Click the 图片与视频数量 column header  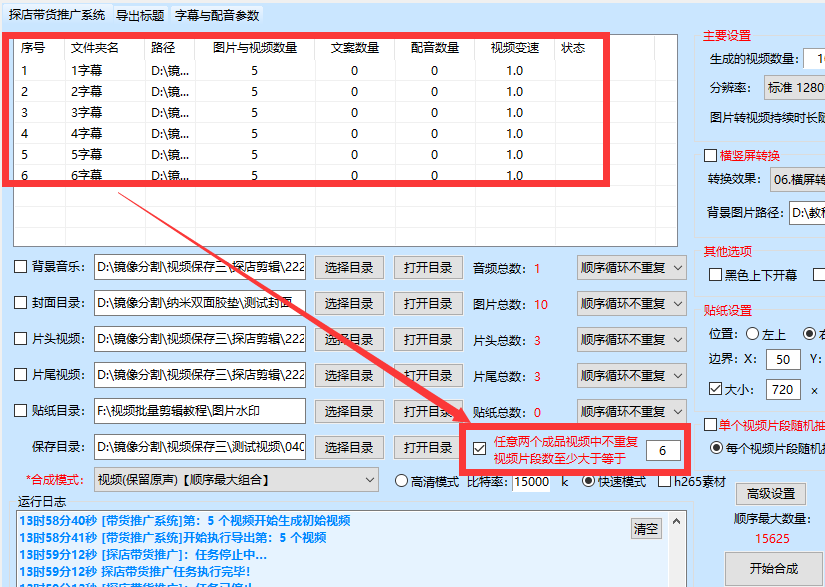255,48
